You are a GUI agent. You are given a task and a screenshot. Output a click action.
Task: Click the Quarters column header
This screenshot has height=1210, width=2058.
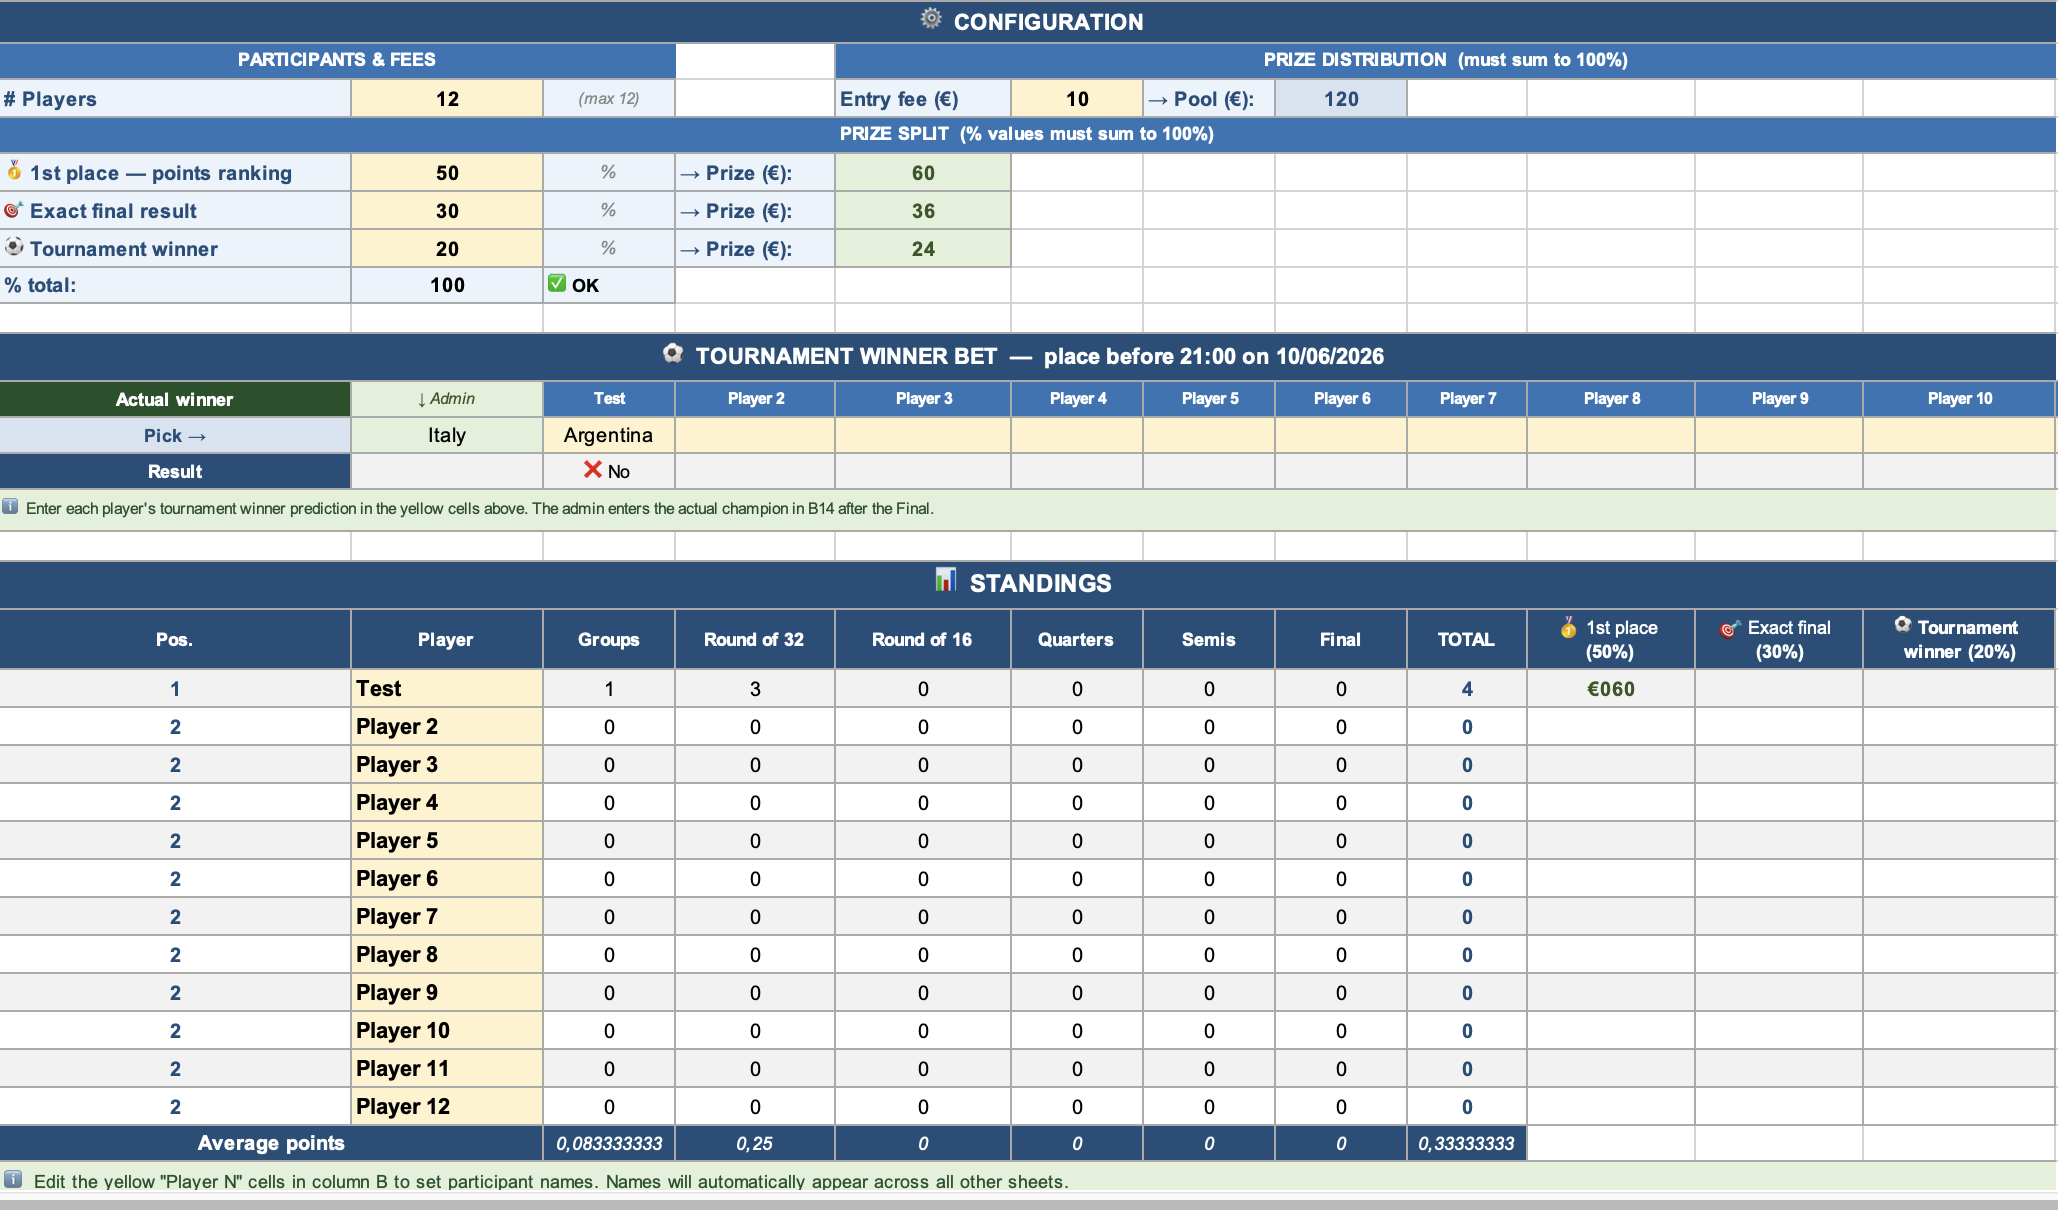point(1077,639)
